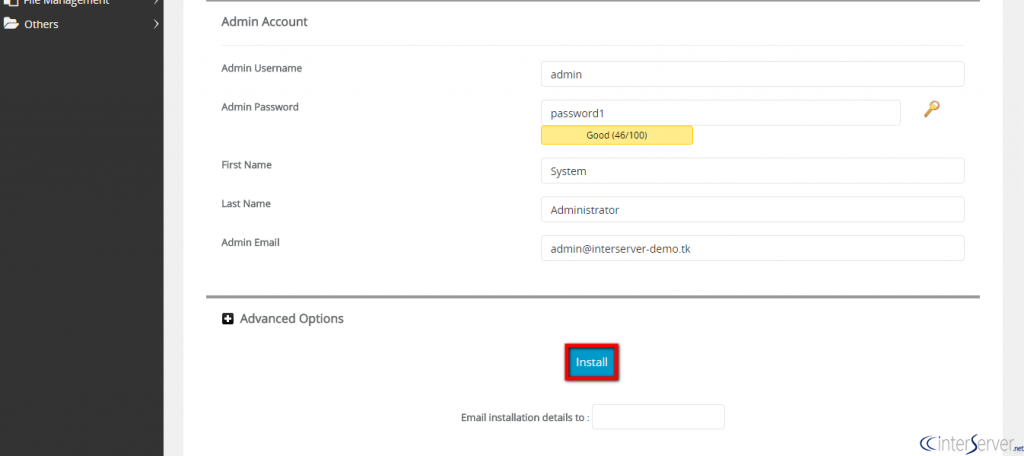Image resolution: width=1024 pixels, height=456 pixels.
Task: Expand Advanced Options plus icon
Action: pyautogui.click(x=227, y=319)
